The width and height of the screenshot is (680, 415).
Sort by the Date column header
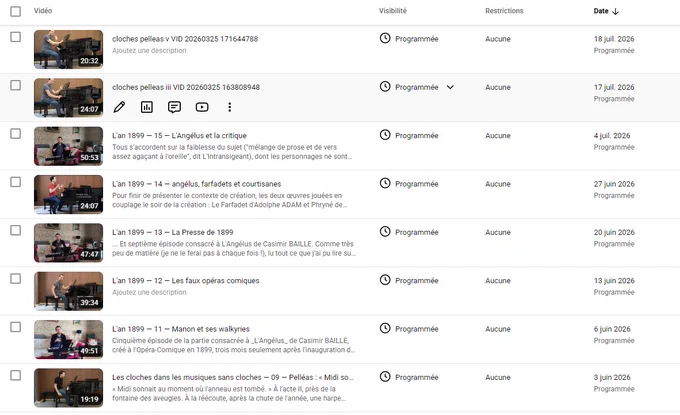[x=601, y=11]
